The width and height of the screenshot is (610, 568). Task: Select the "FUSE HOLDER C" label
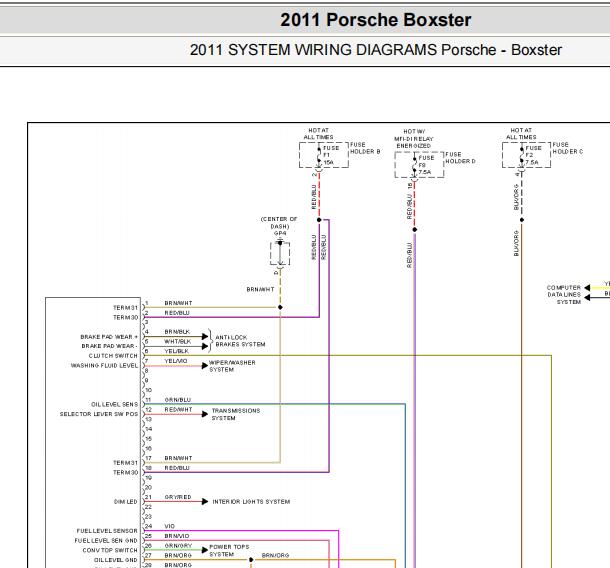[x=568, y=148]
